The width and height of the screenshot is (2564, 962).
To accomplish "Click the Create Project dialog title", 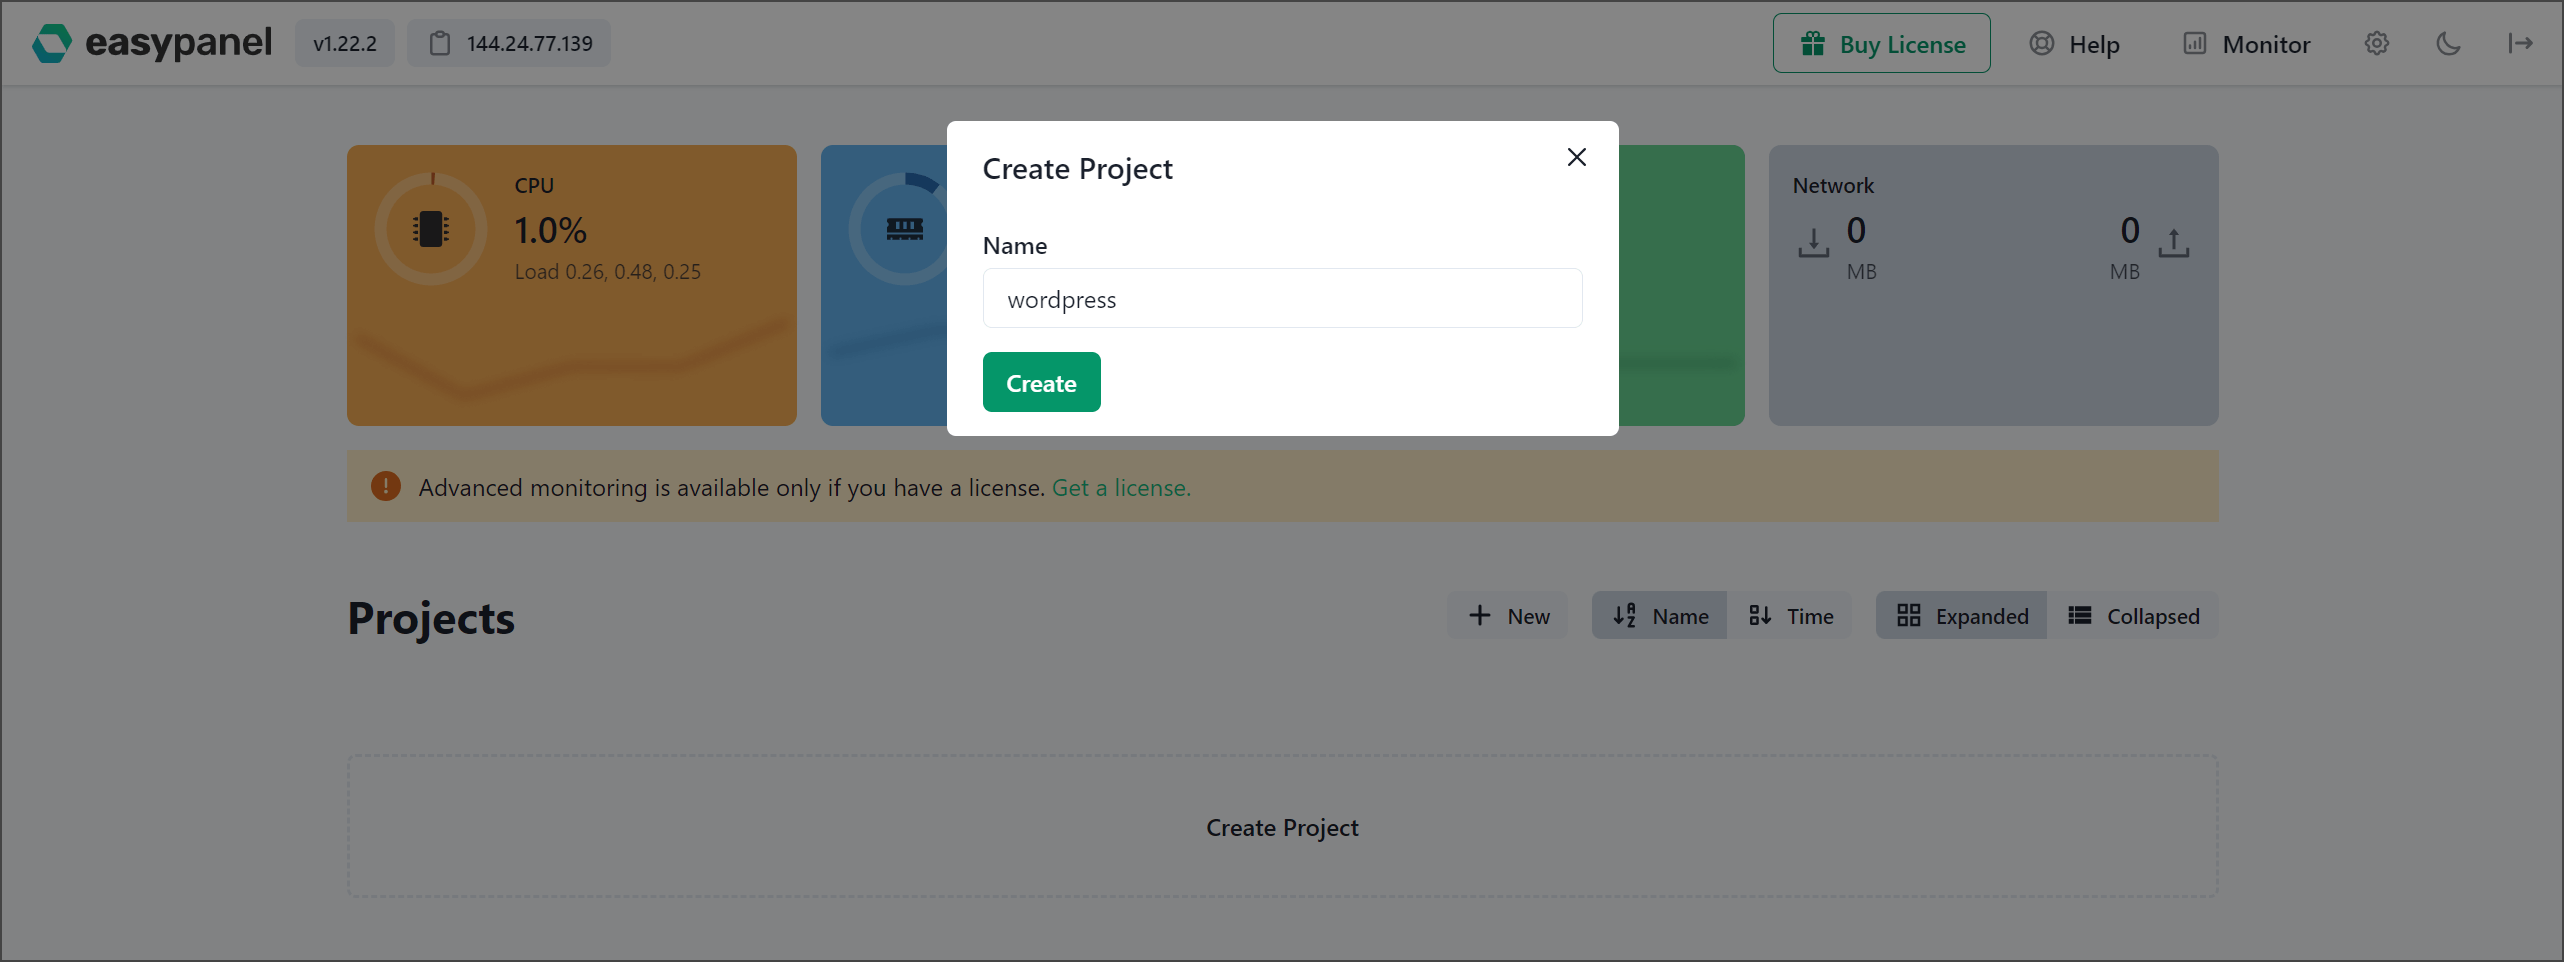I will click(x=1077, y=169).
